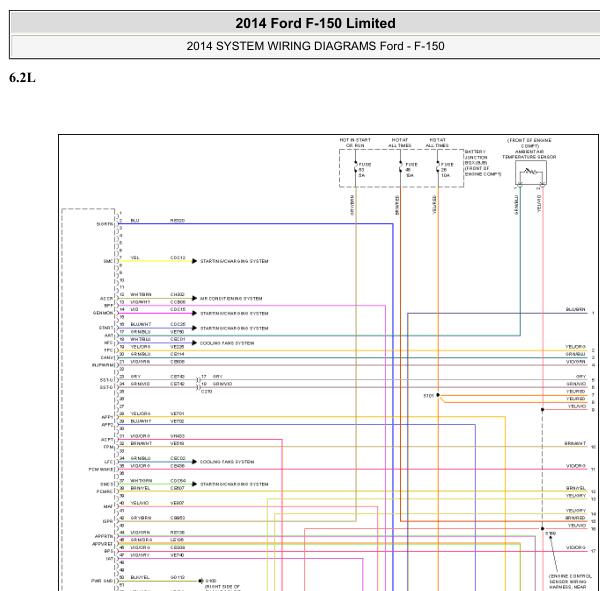Click the 'PCM WAKE' pin name

[x=101, y=469]
